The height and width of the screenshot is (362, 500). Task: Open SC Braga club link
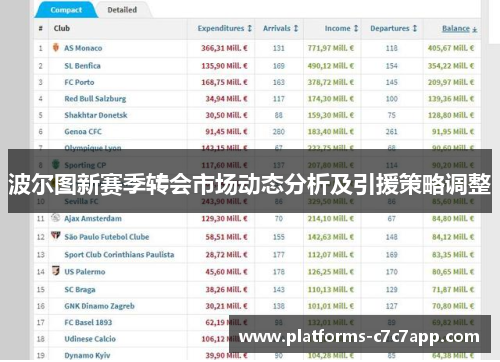[80, 289]
